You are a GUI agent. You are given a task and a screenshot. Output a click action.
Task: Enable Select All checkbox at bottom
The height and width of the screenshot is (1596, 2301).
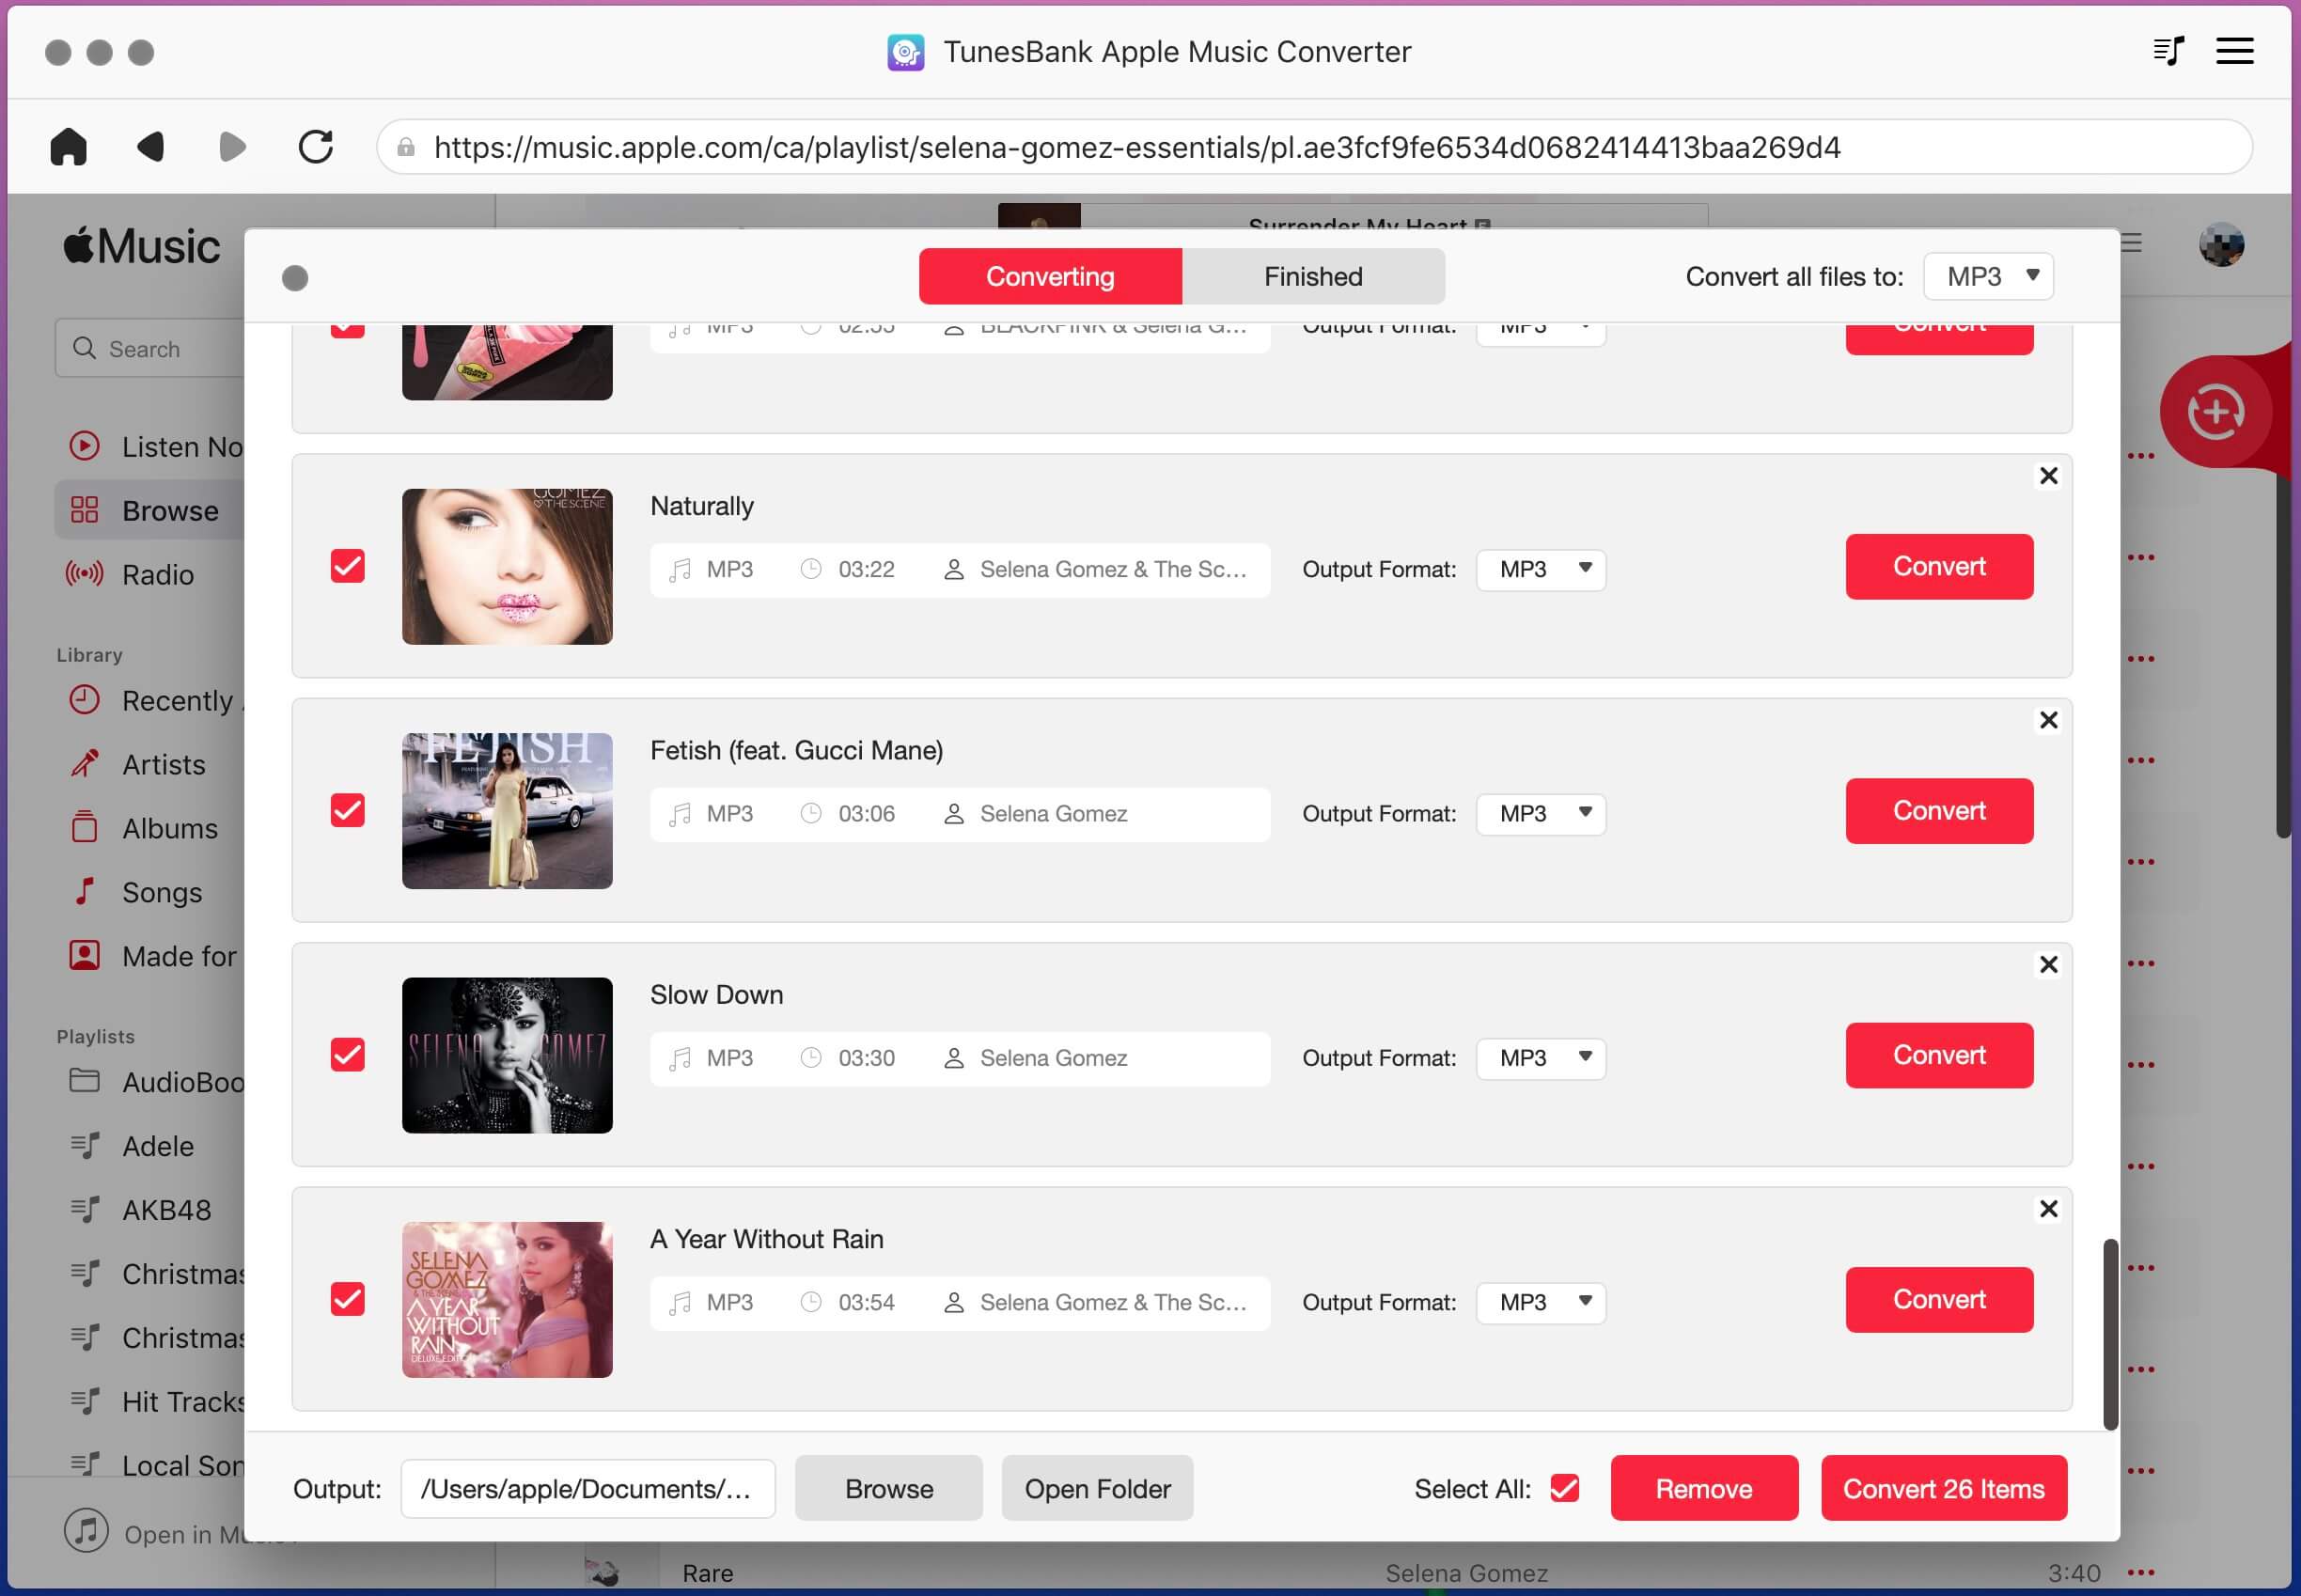tap(1567, 1488)
